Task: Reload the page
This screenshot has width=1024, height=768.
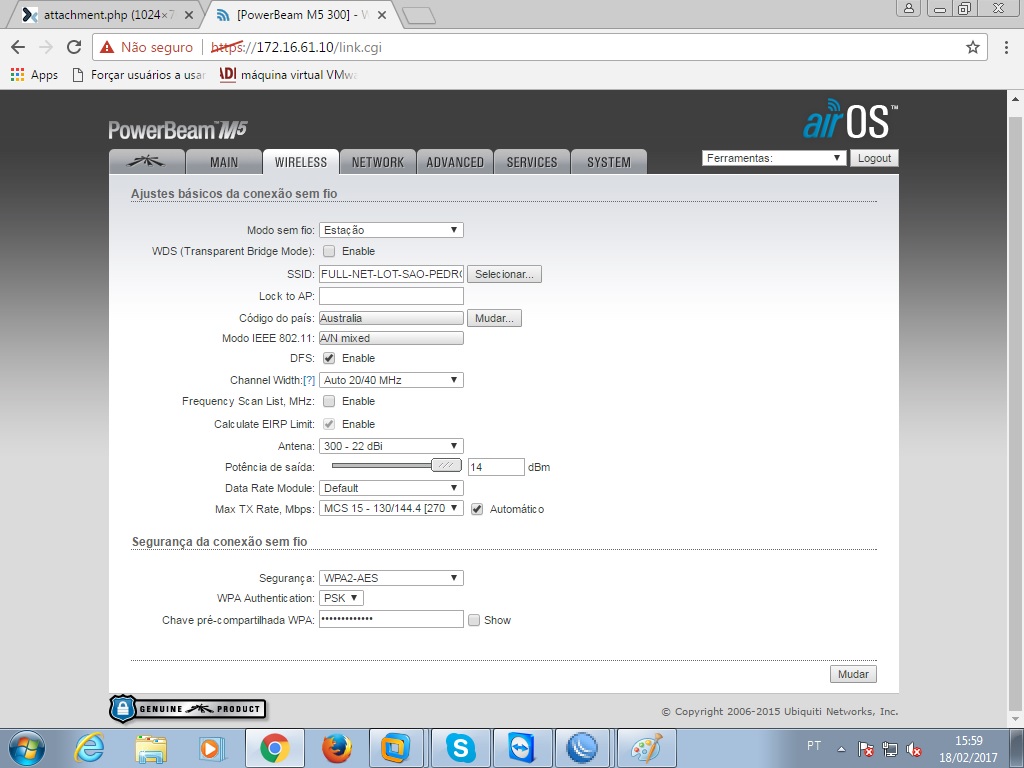Action: 74,47
